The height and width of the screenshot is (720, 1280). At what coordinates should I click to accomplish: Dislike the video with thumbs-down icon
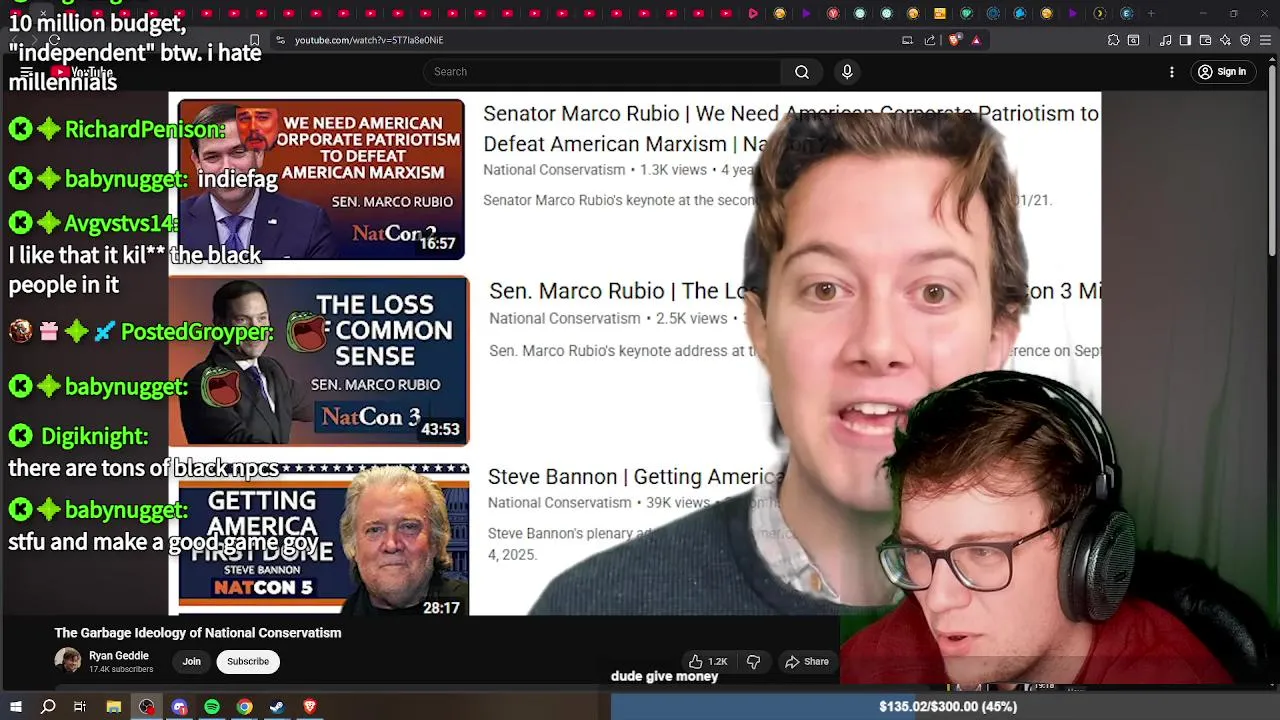(x=754, y=662)
